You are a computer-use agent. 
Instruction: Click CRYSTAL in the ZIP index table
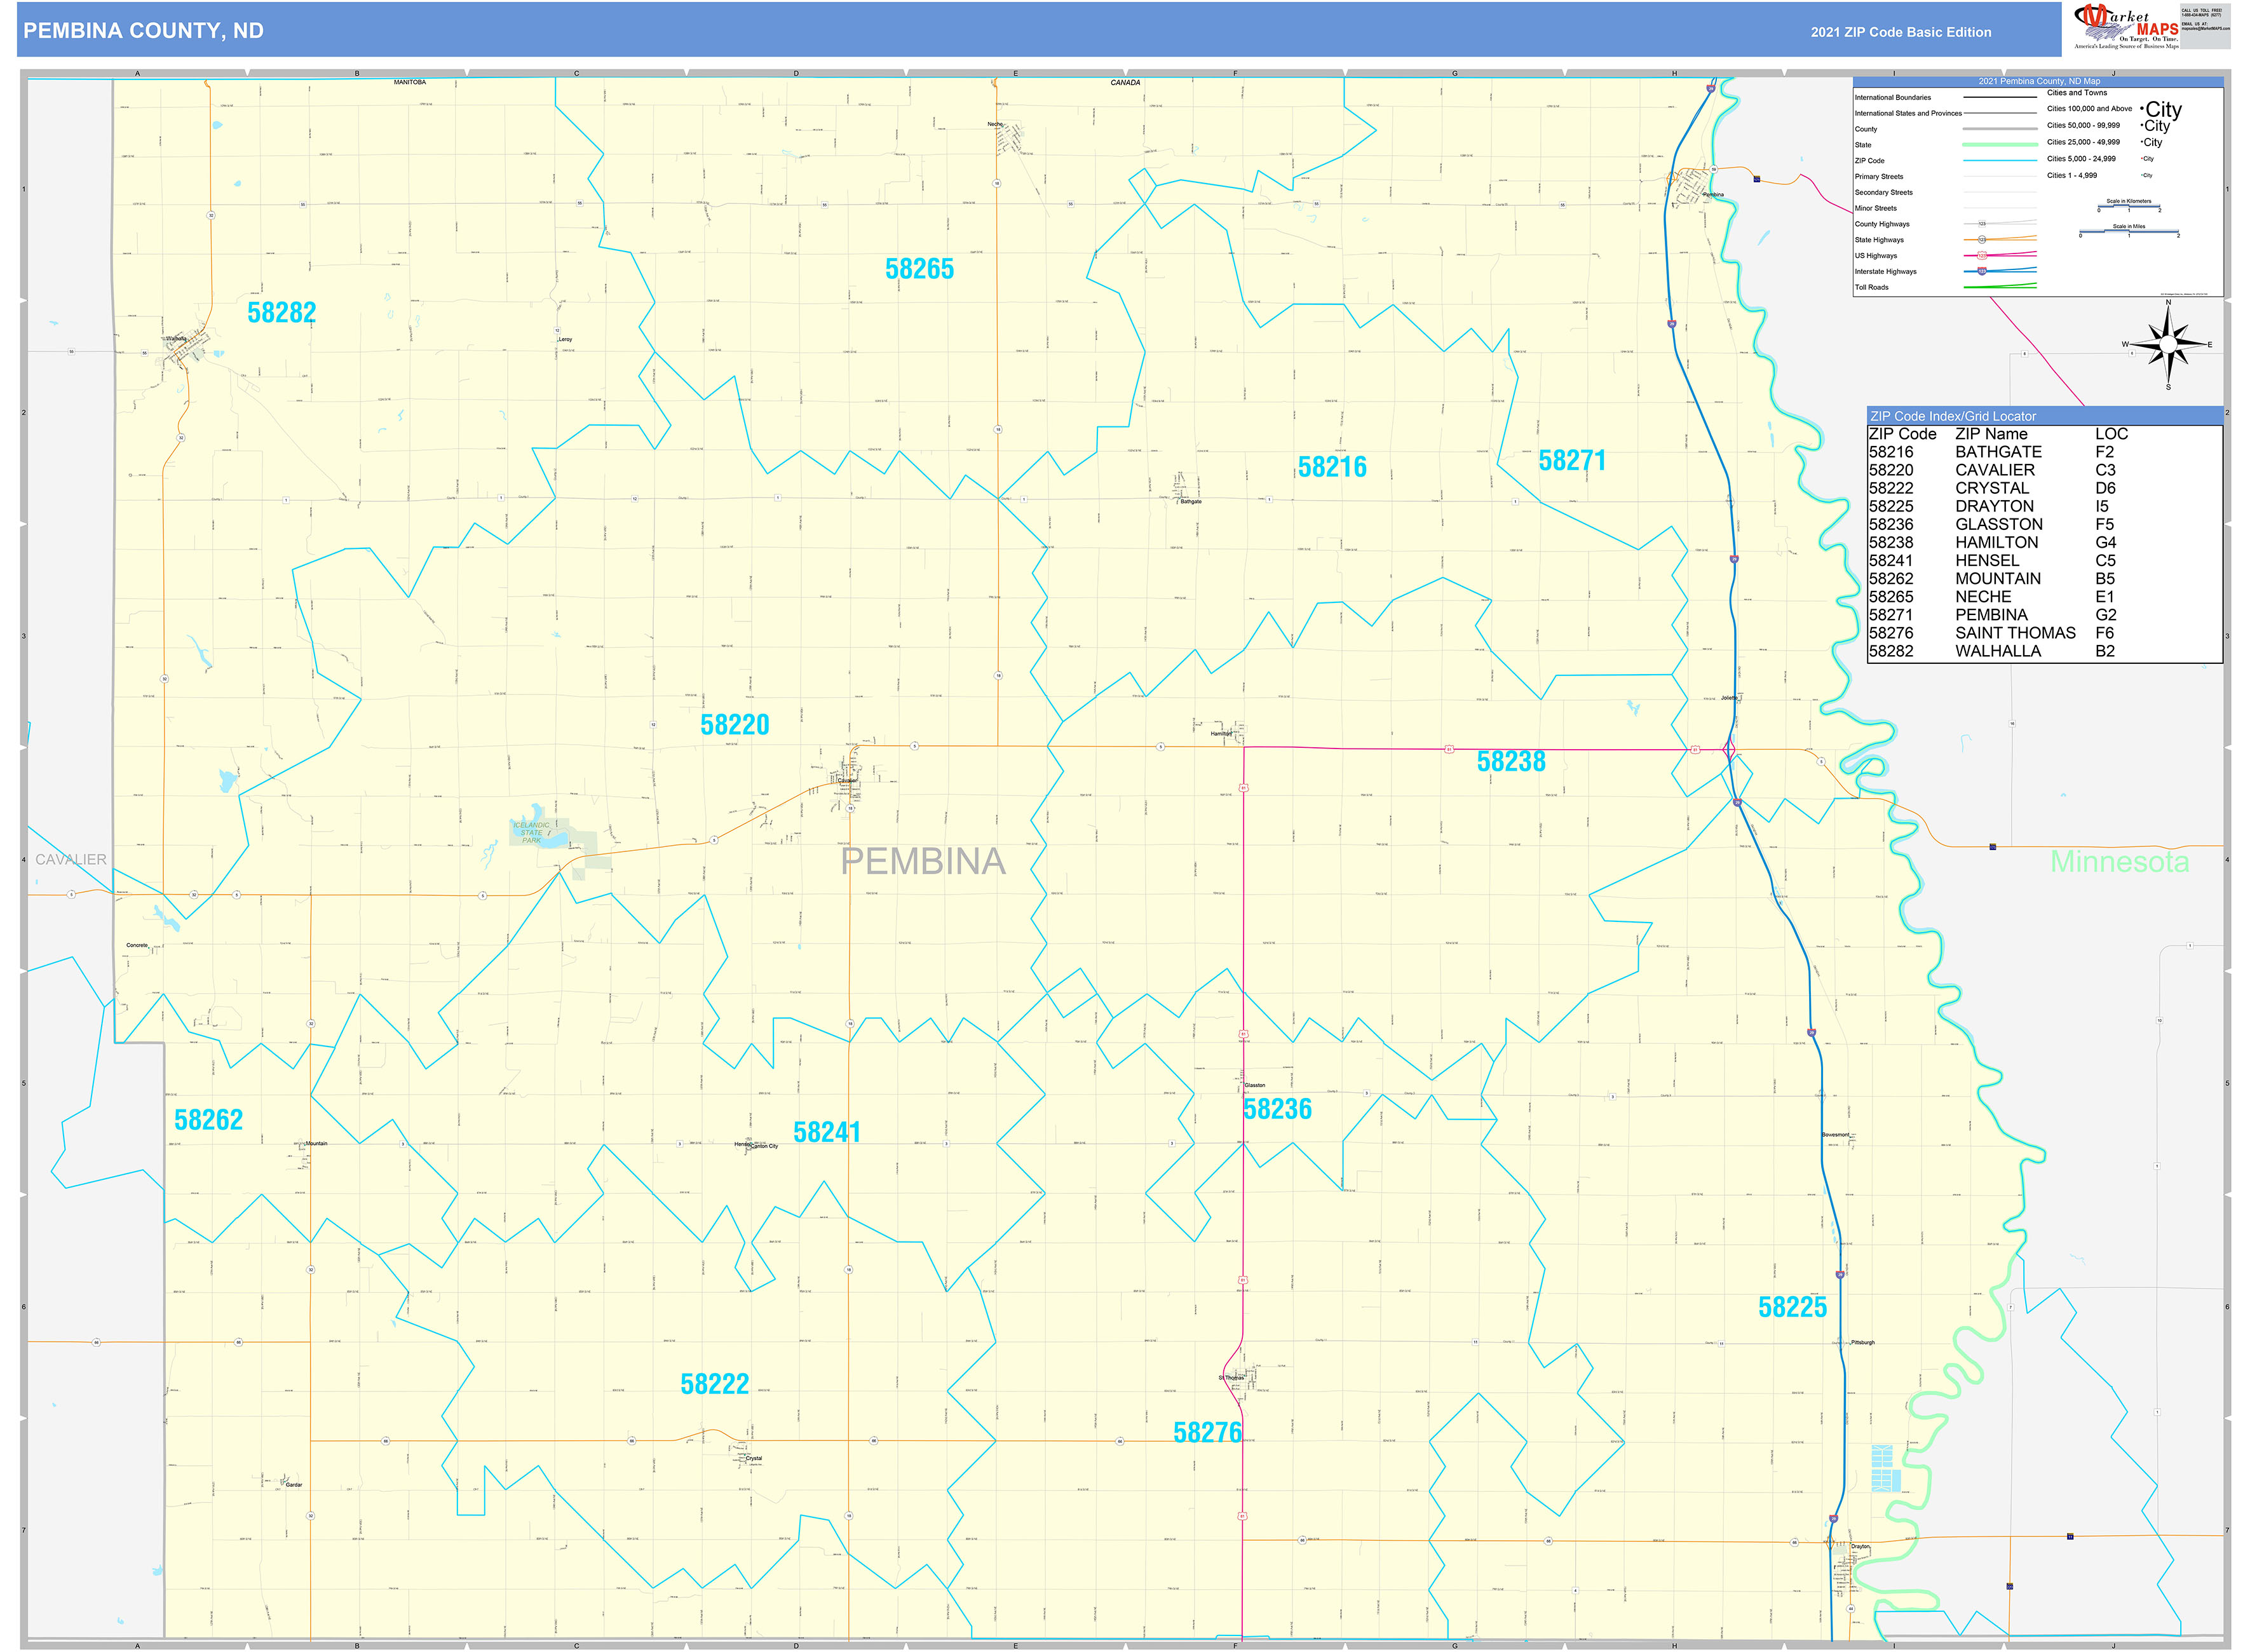tap(1992, 488)
